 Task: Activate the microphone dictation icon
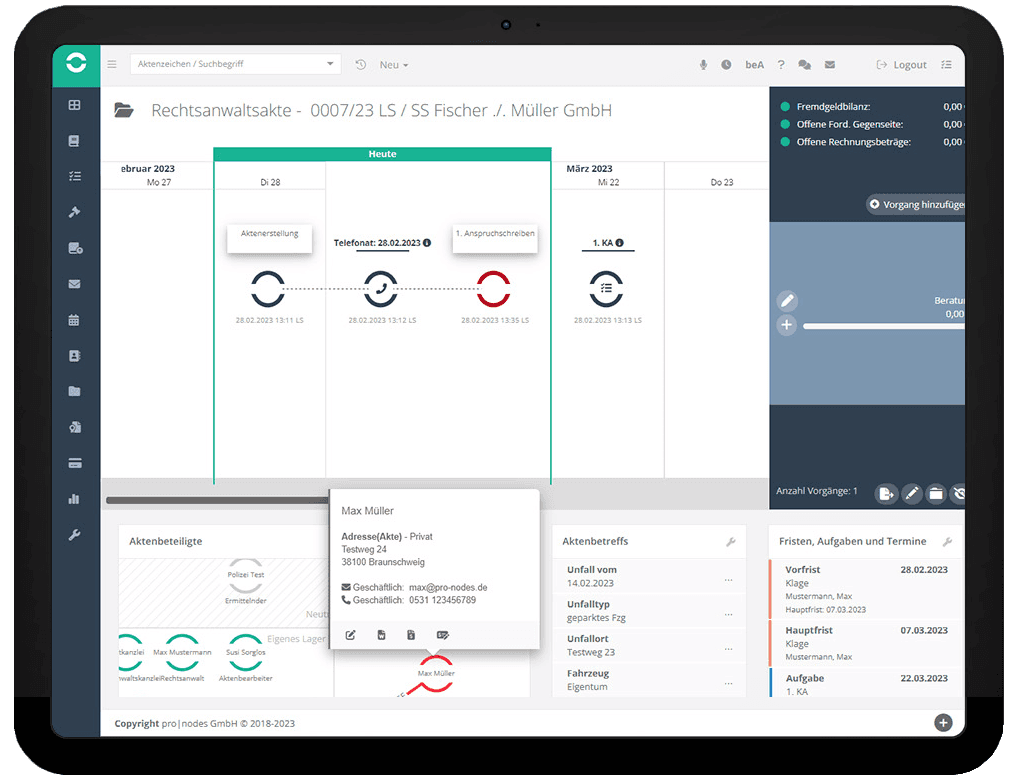(x=704, y=65)
